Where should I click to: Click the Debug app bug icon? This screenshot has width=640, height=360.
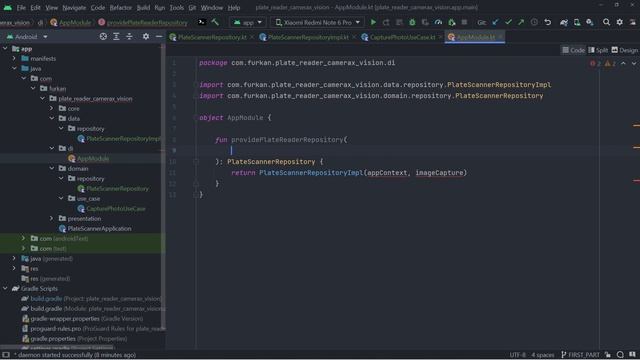[x=412, y=22]
